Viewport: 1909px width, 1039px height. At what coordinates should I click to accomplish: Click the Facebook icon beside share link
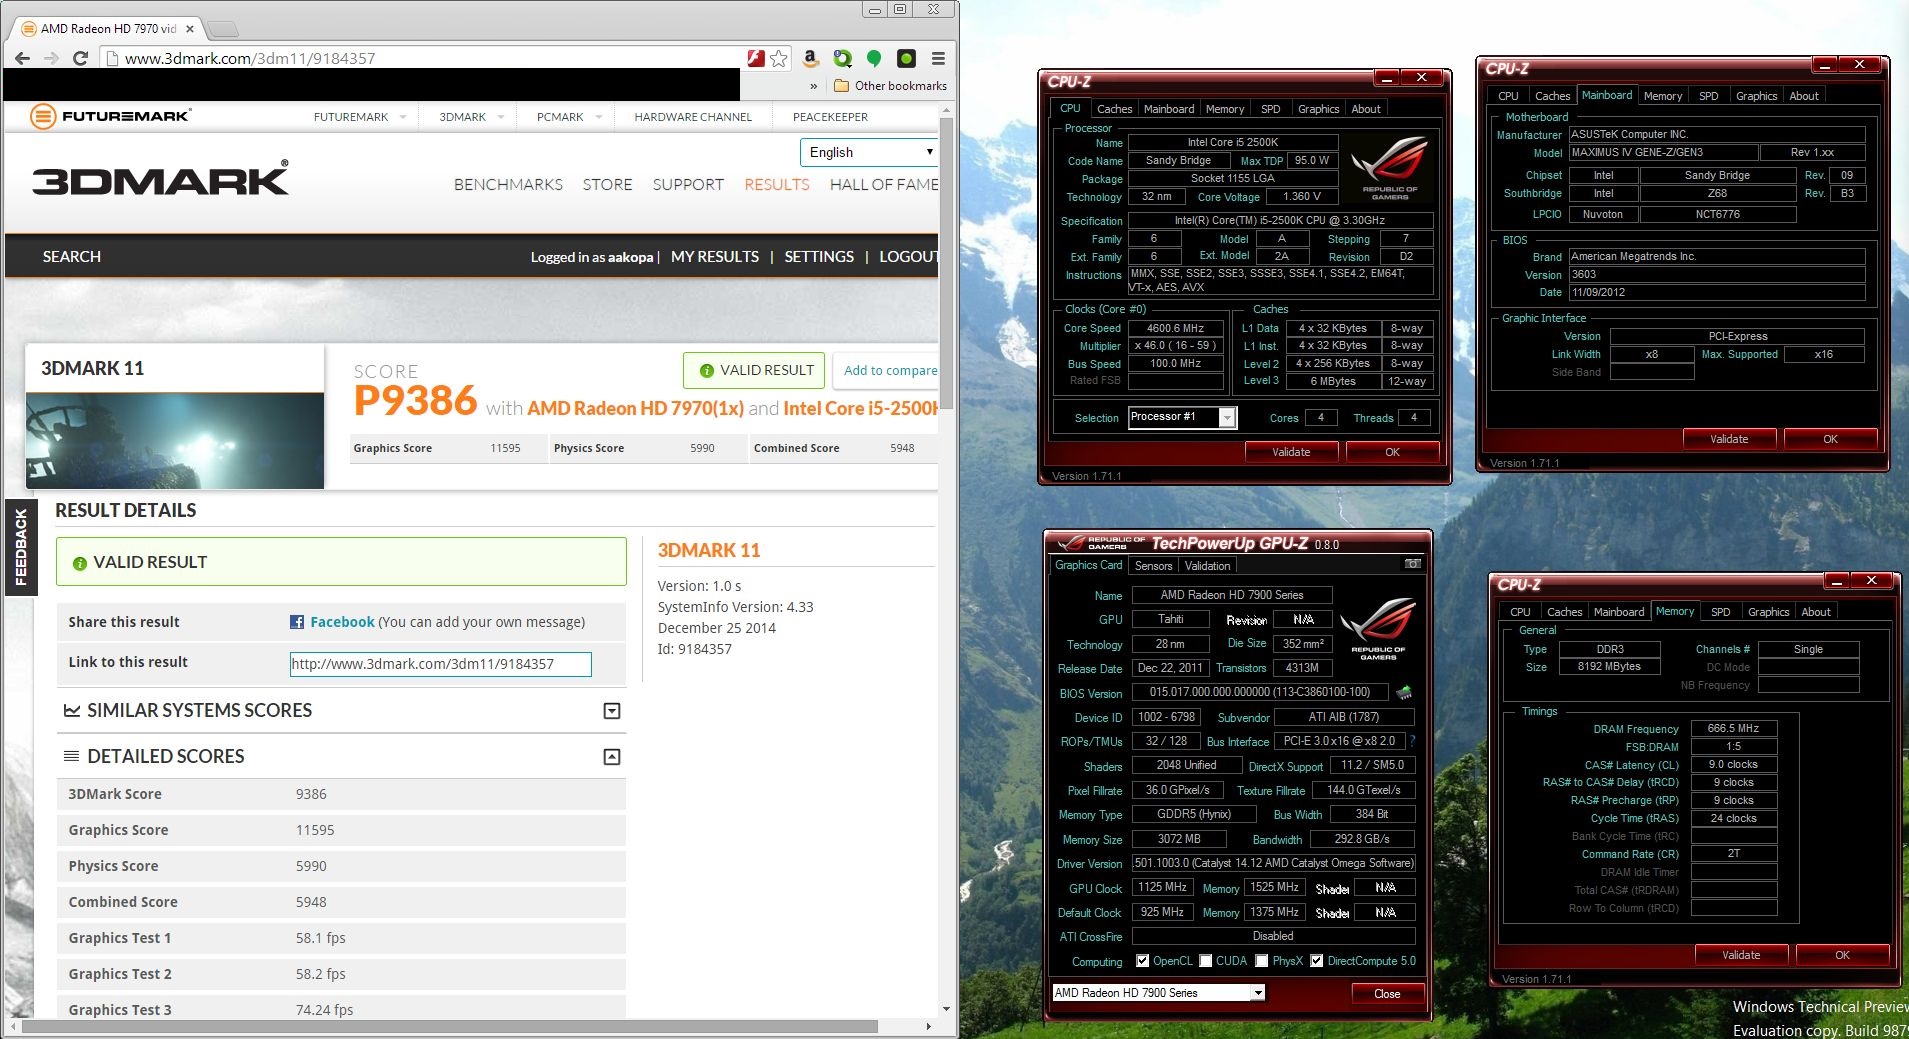coord(297,622)
